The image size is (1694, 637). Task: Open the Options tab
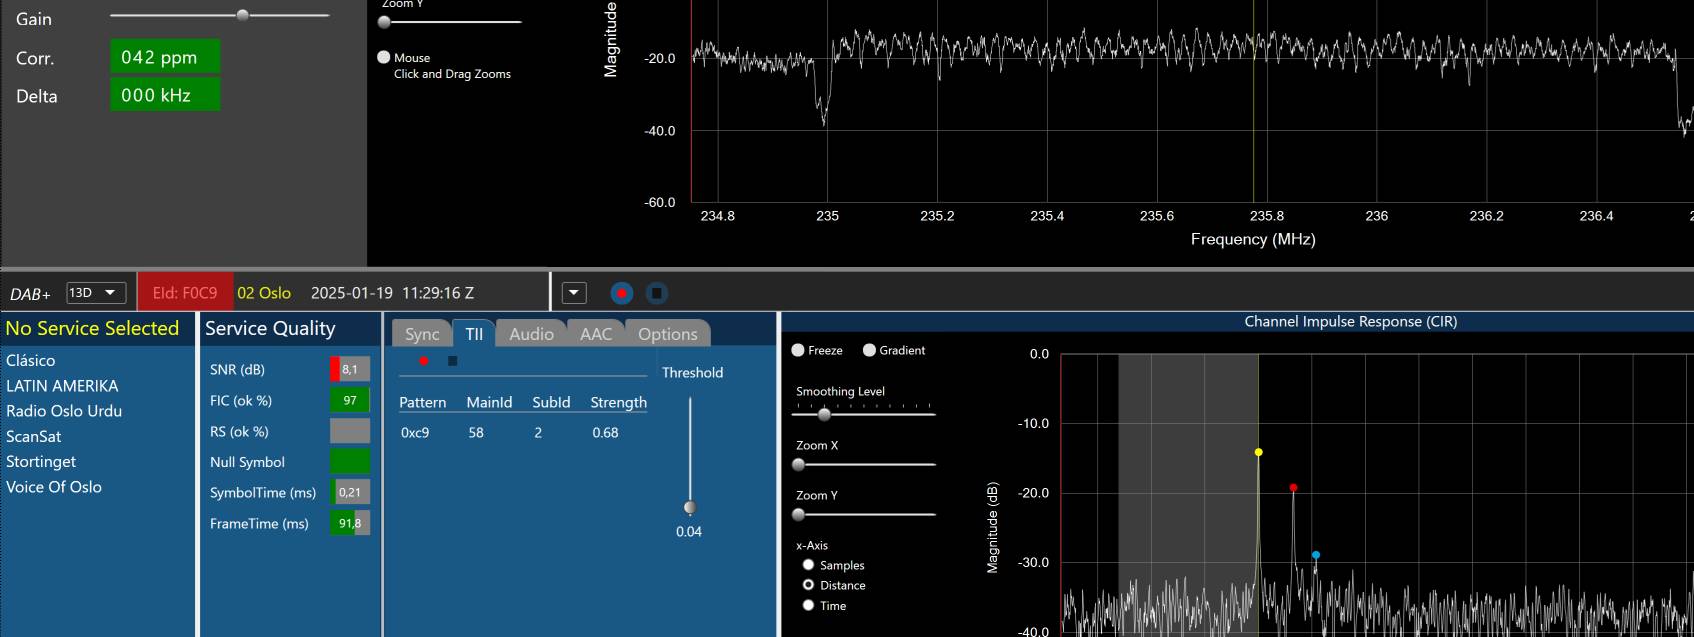click(667, 334)
